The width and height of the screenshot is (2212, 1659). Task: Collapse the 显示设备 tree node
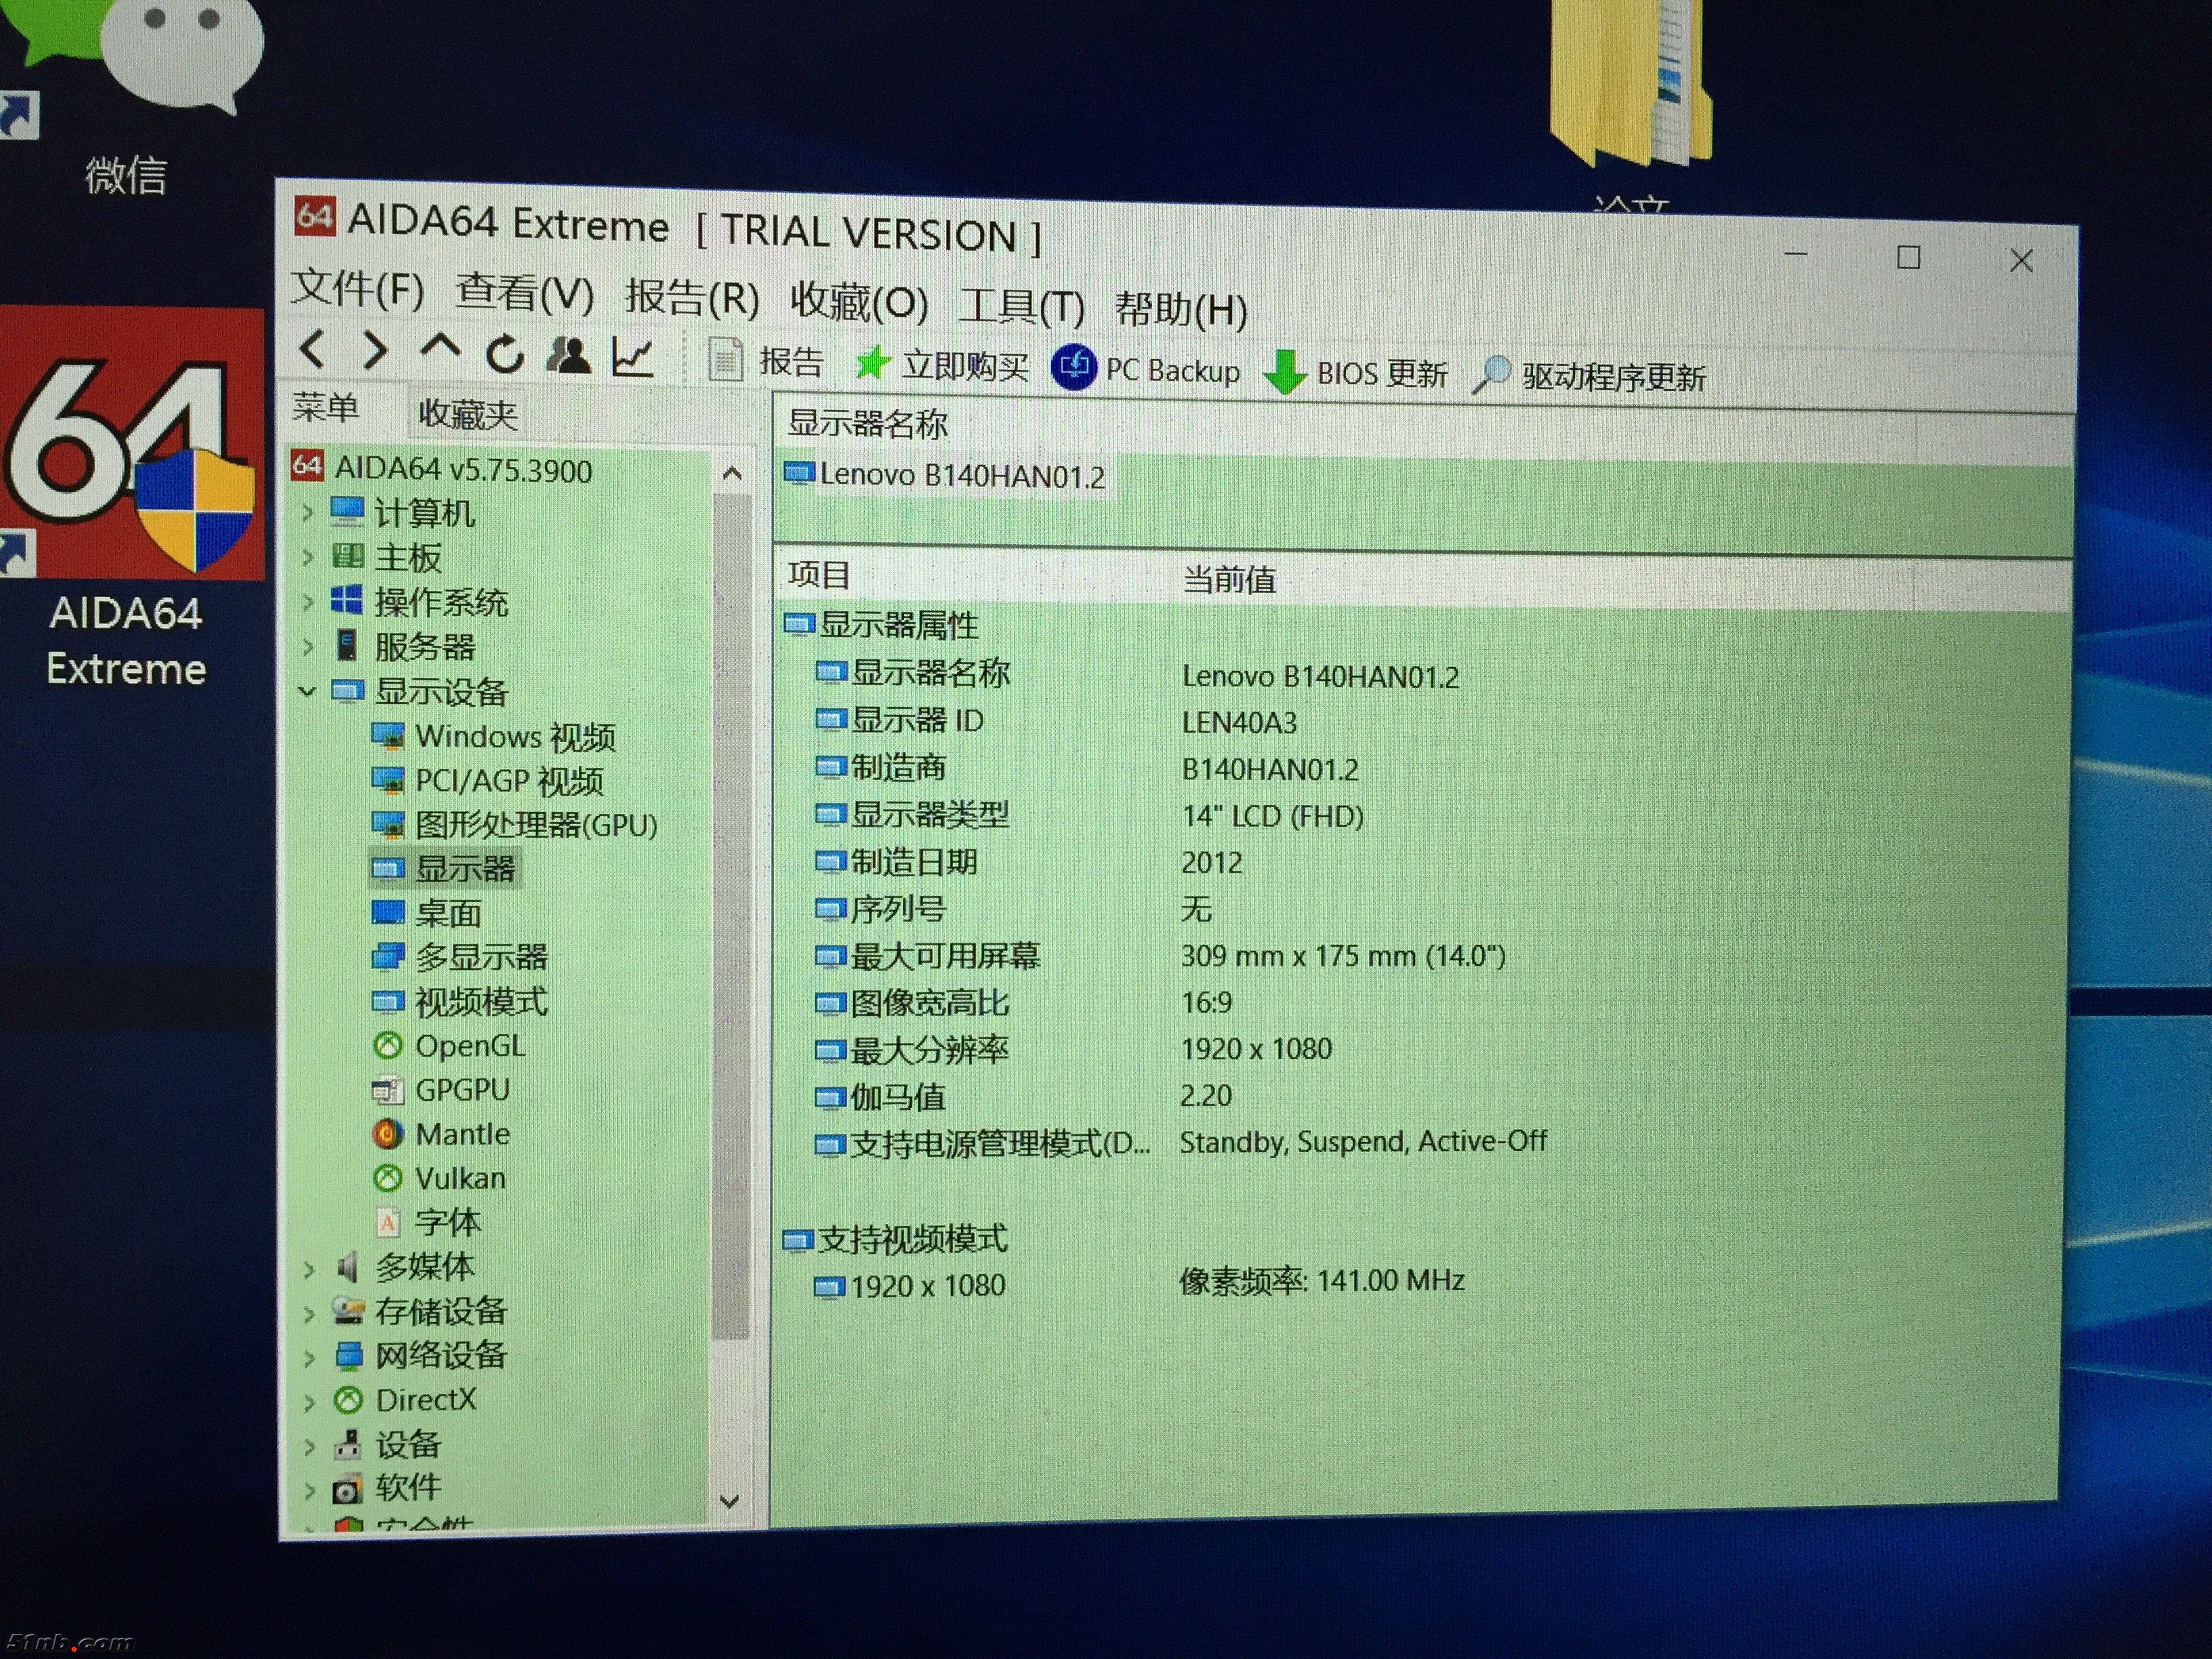click(308, 691)
